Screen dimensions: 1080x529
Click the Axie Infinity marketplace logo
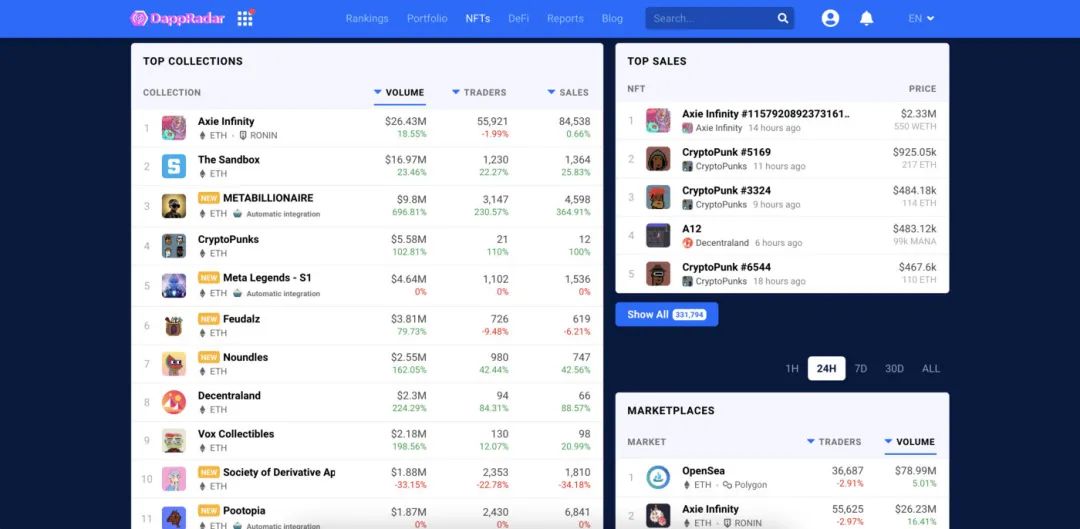658,516
